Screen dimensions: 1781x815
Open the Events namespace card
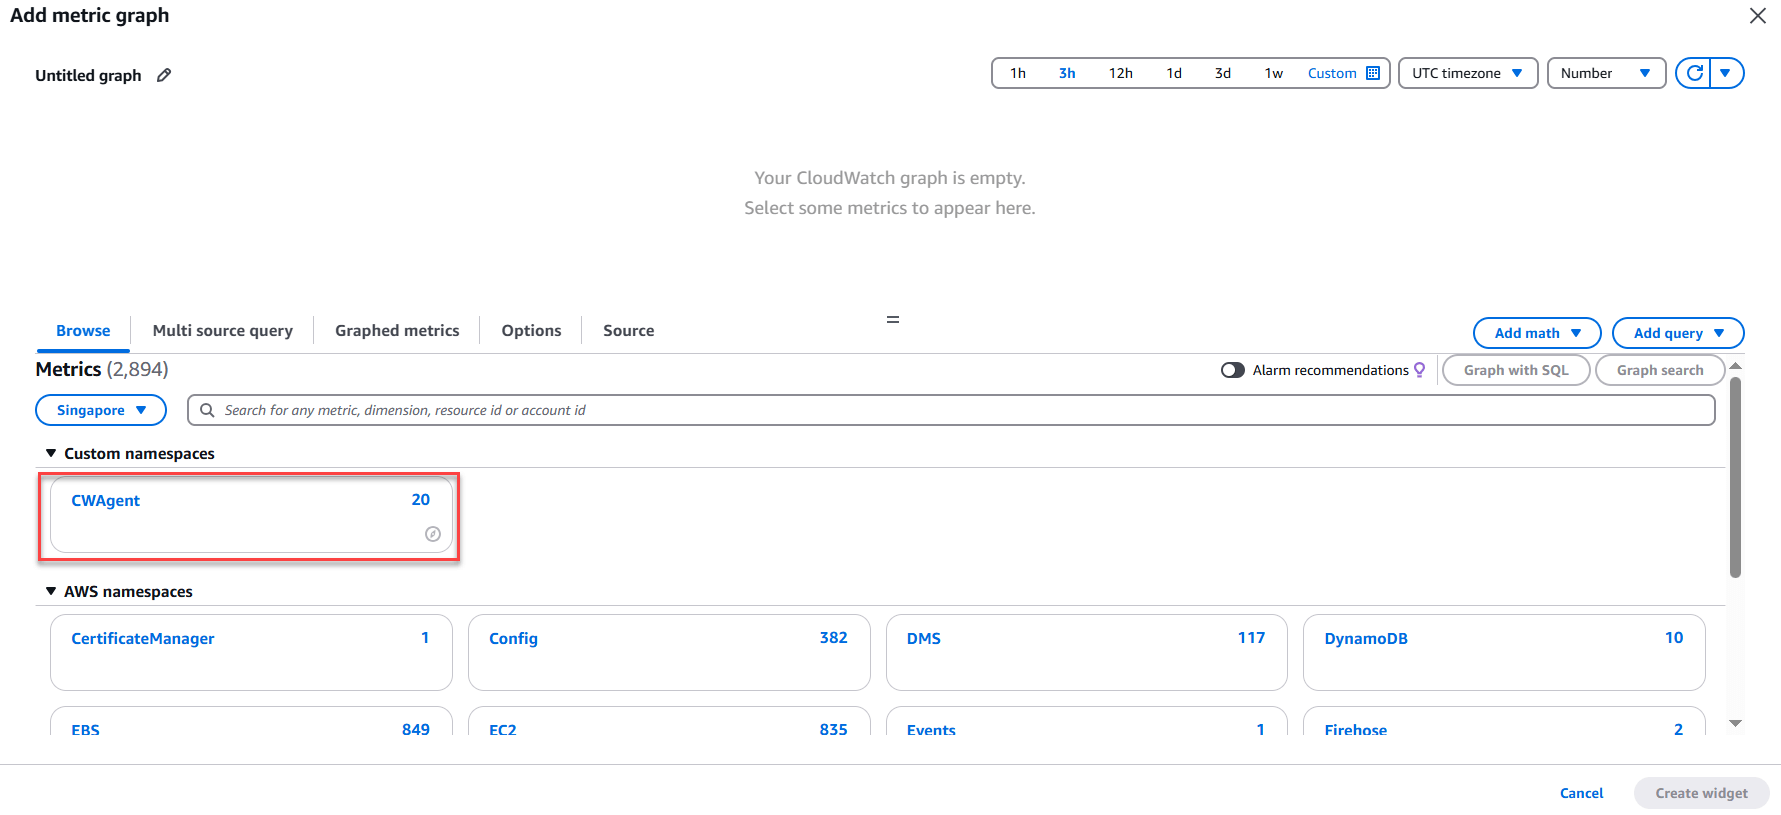tap(1086, 721)
